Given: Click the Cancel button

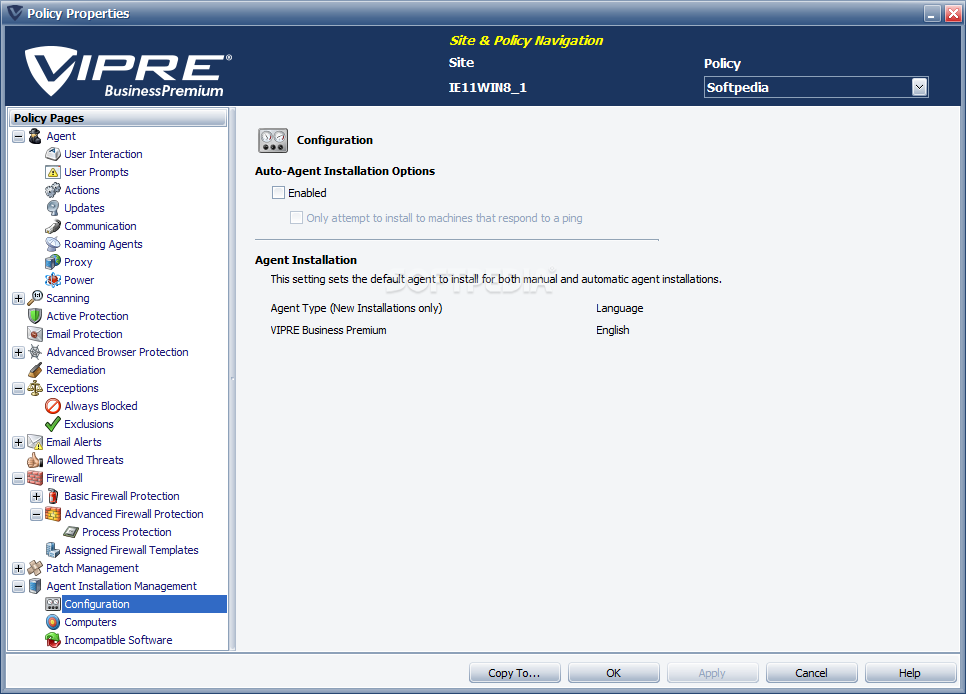Looking at the screenshot, I should (x=811, y=673).
